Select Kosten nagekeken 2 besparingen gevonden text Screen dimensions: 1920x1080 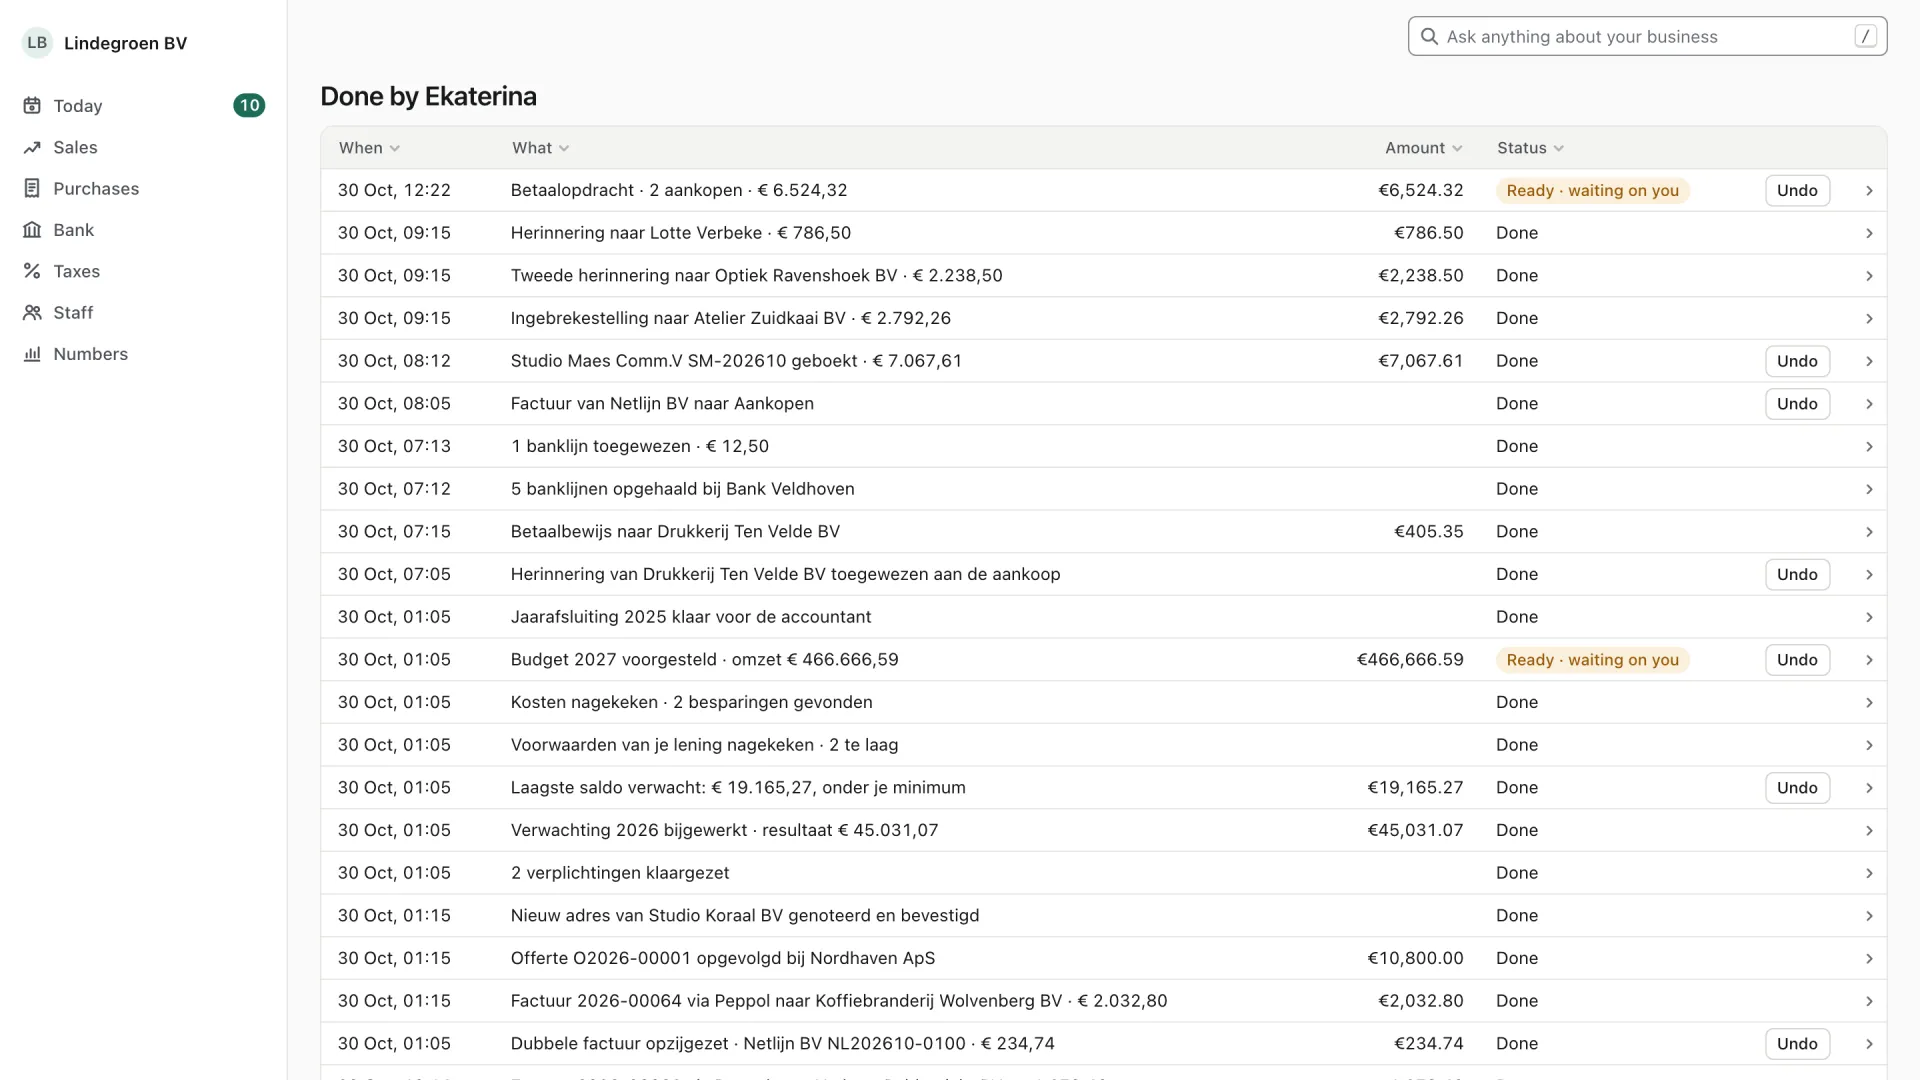tap(691, 702)
